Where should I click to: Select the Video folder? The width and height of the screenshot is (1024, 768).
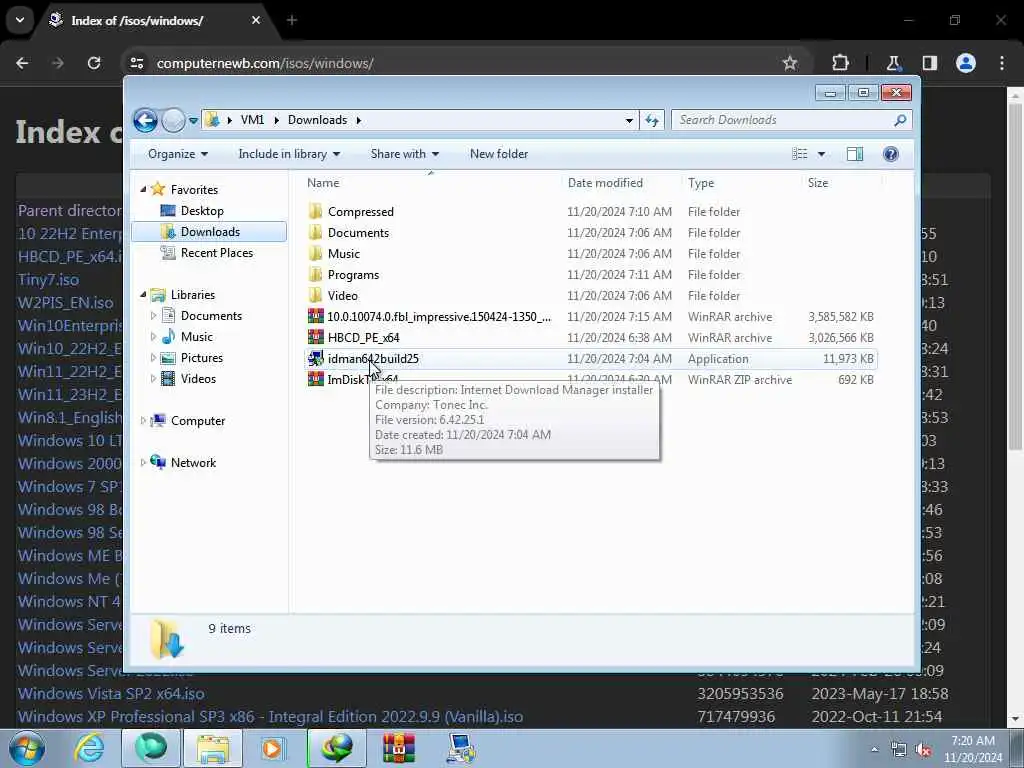[342, 296]
